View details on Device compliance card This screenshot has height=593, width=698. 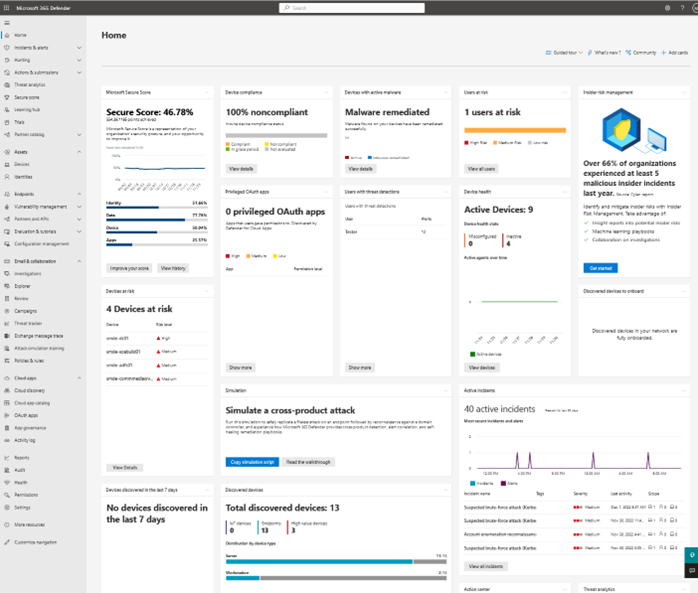[x=241, y=169]
